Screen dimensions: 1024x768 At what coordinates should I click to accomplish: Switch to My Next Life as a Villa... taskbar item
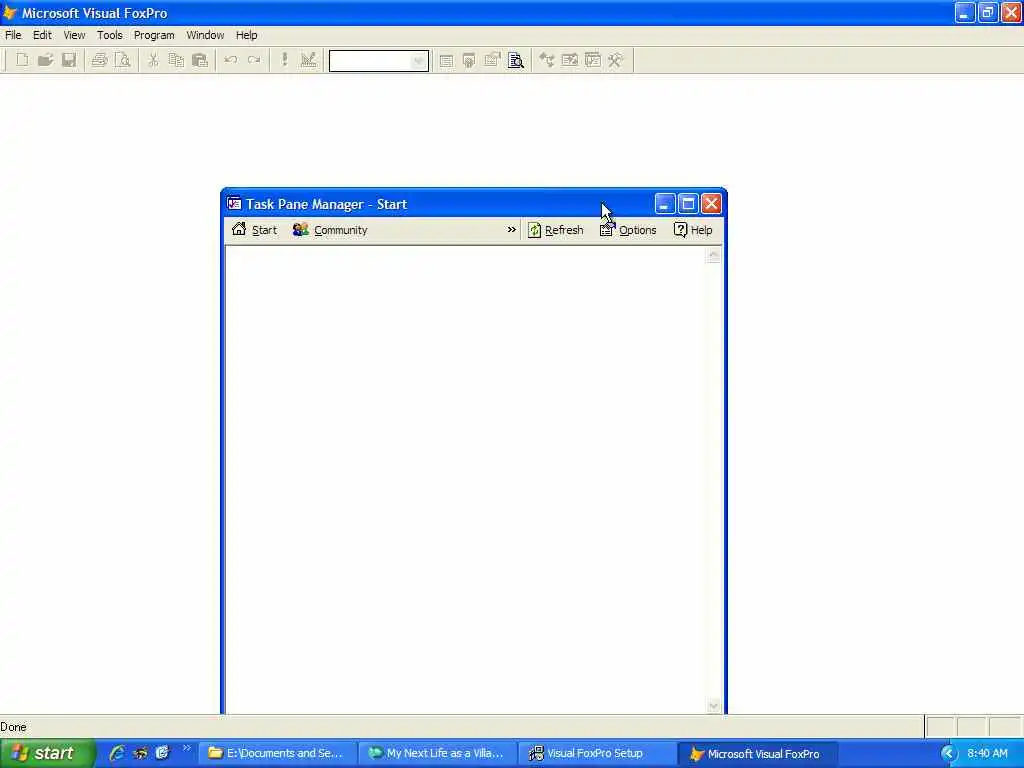pyautogui.click(x=437, y=754)
